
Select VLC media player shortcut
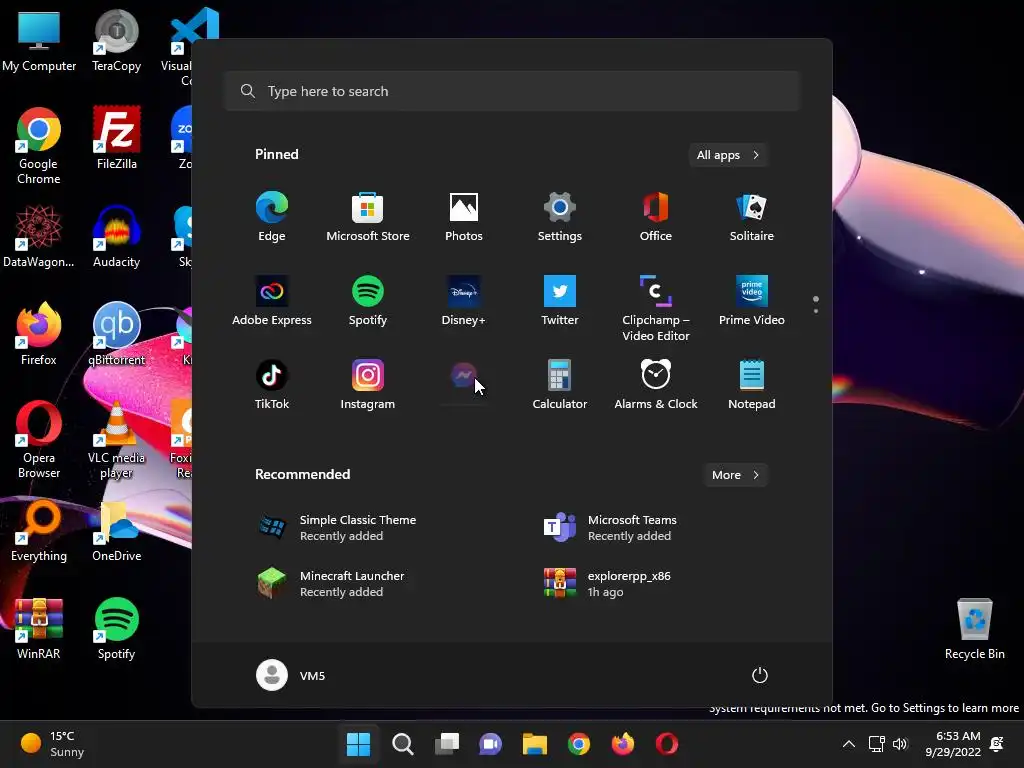point(116,440)
